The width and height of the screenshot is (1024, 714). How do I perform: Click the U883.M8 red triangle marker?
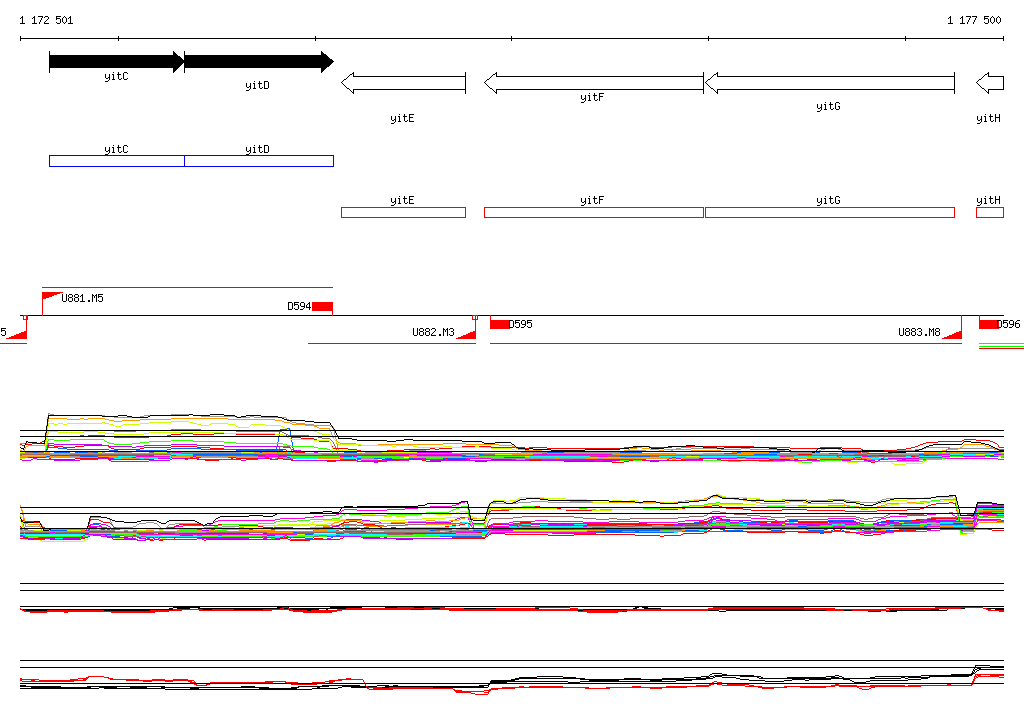tap(952, 334)
